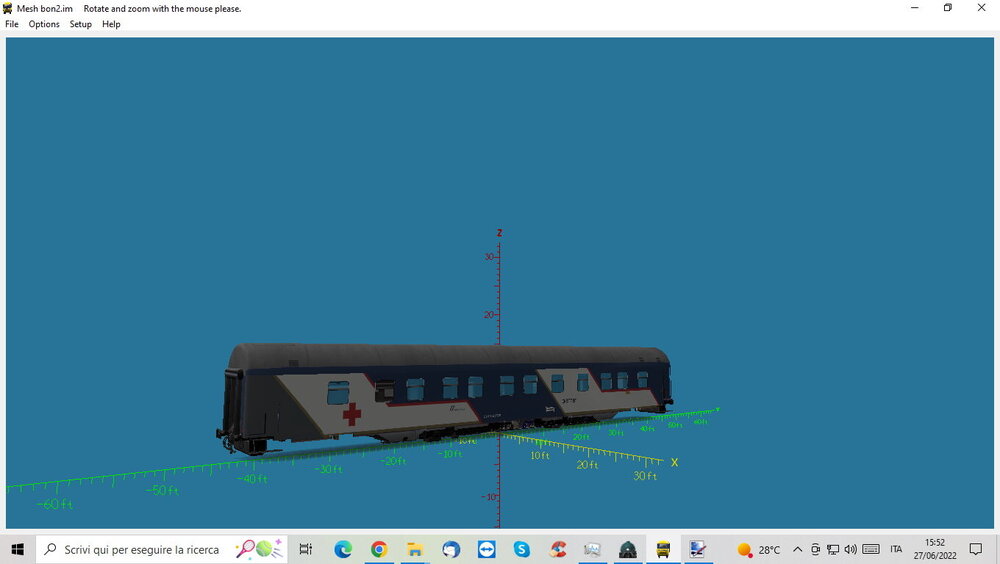Launch Google Chrome from taskbar
The image size is (1000, 564).
click(379, 549)
